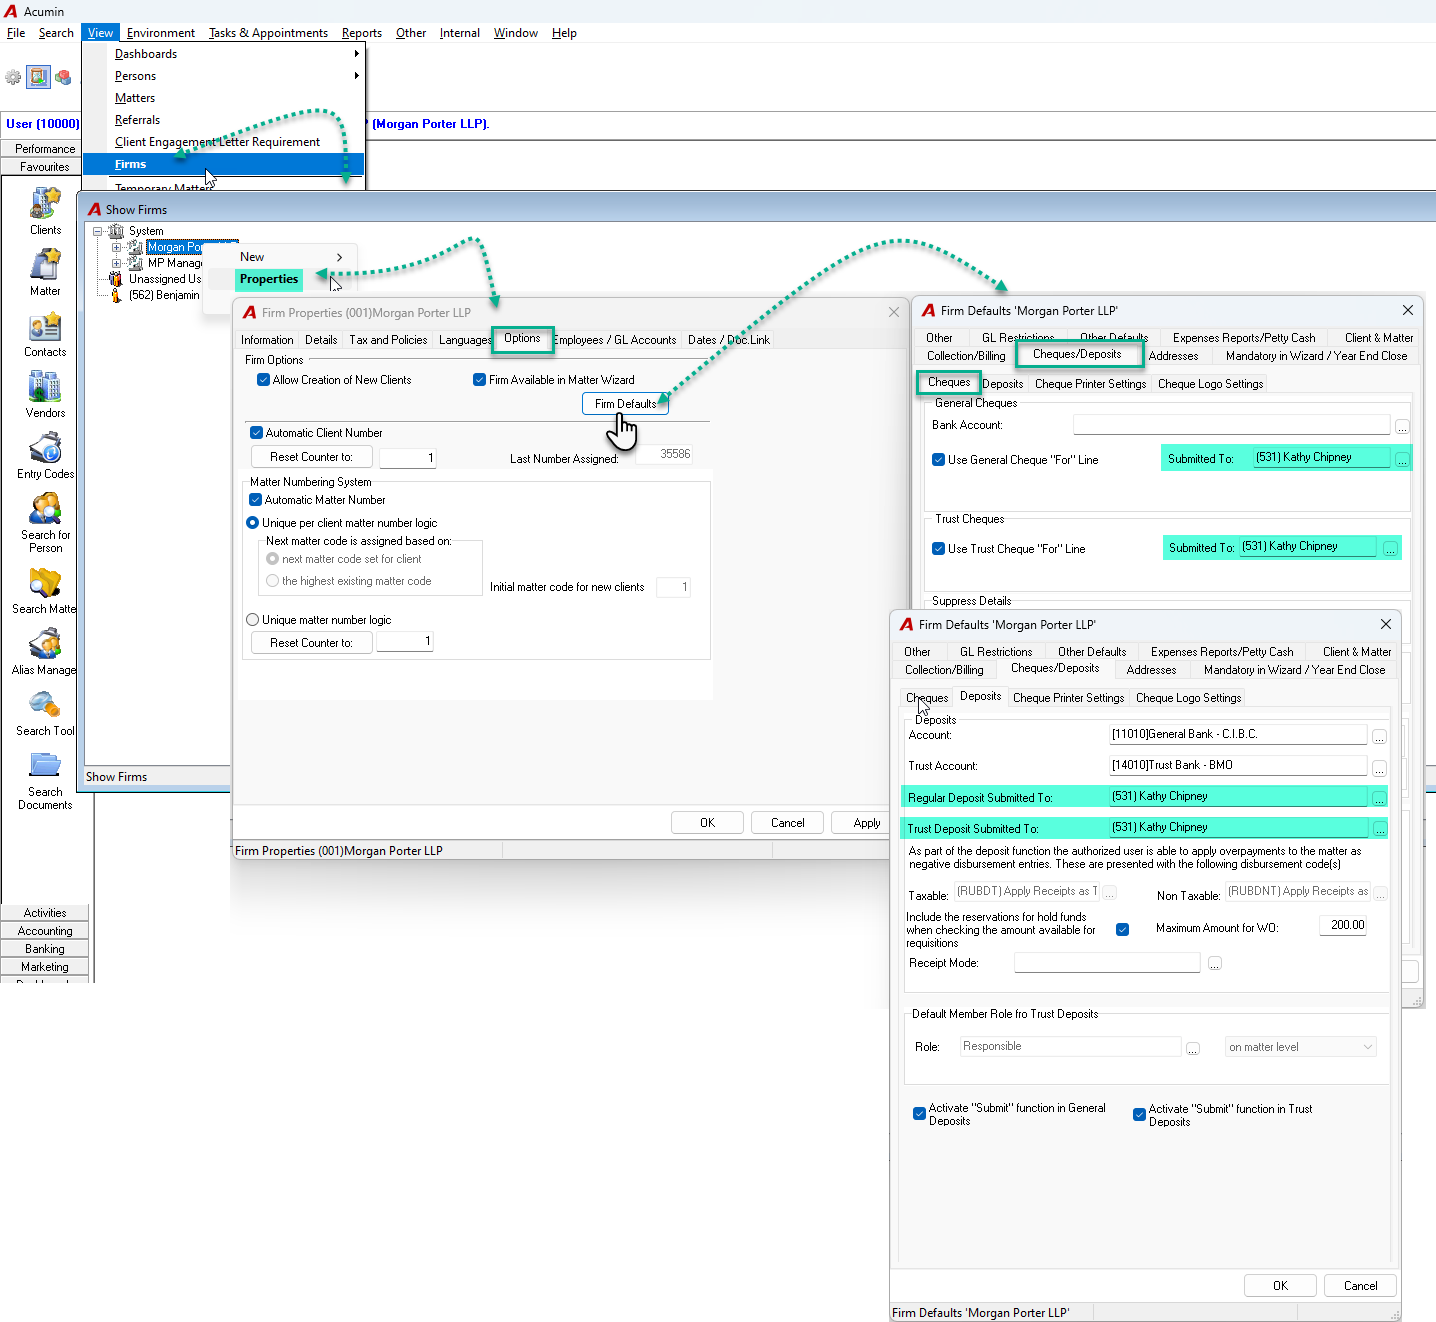Open the 'on matter level' dropdown

pyautogui.click(x=1301, y=1047)
